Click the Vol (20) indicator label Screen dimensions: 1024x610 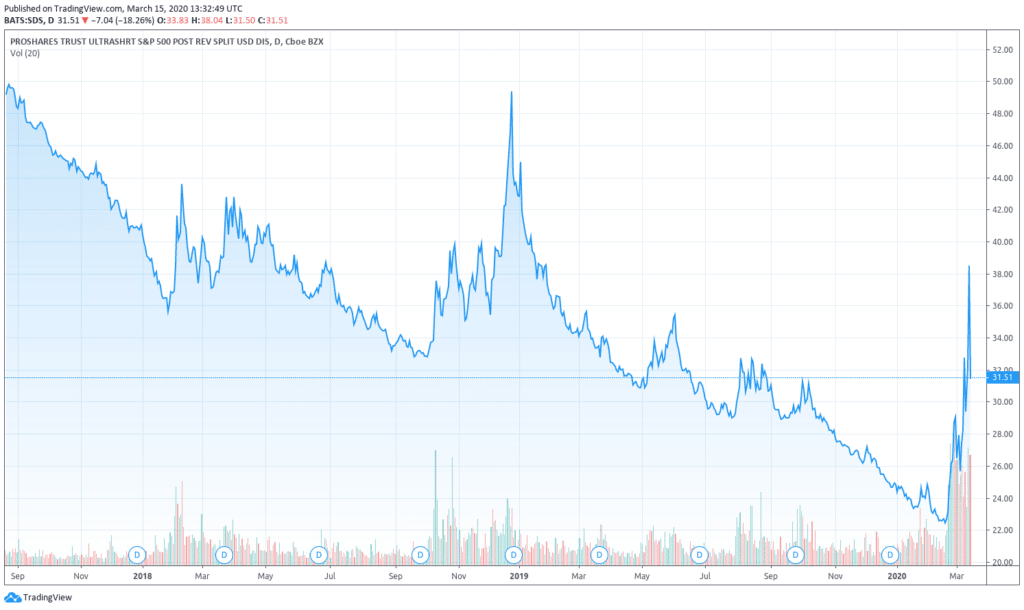click(x=25, y=53)
